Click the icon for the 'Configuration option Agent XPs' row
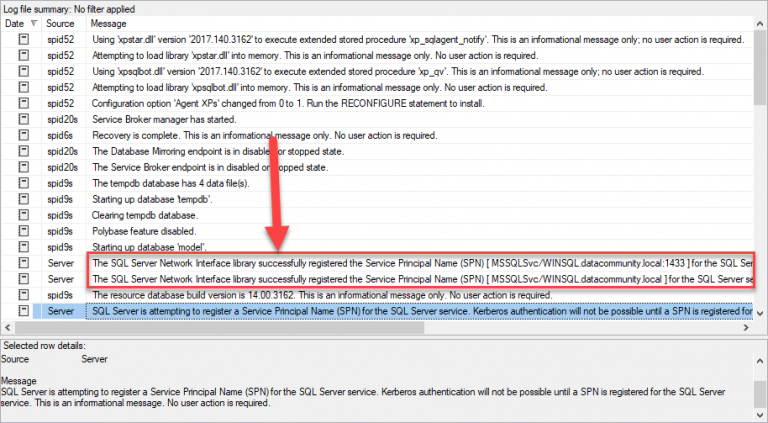768x423 pixels. click(x=24, y=103)
